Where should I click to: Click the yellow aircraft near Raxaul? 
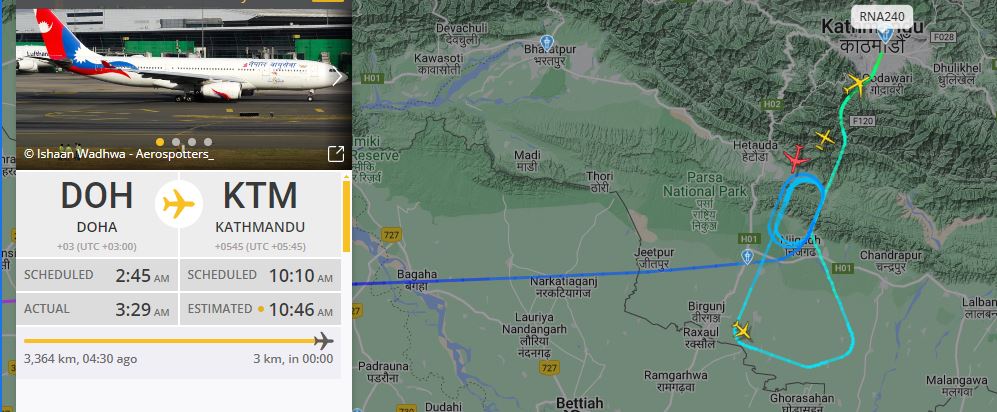click(x=741, y=330)
